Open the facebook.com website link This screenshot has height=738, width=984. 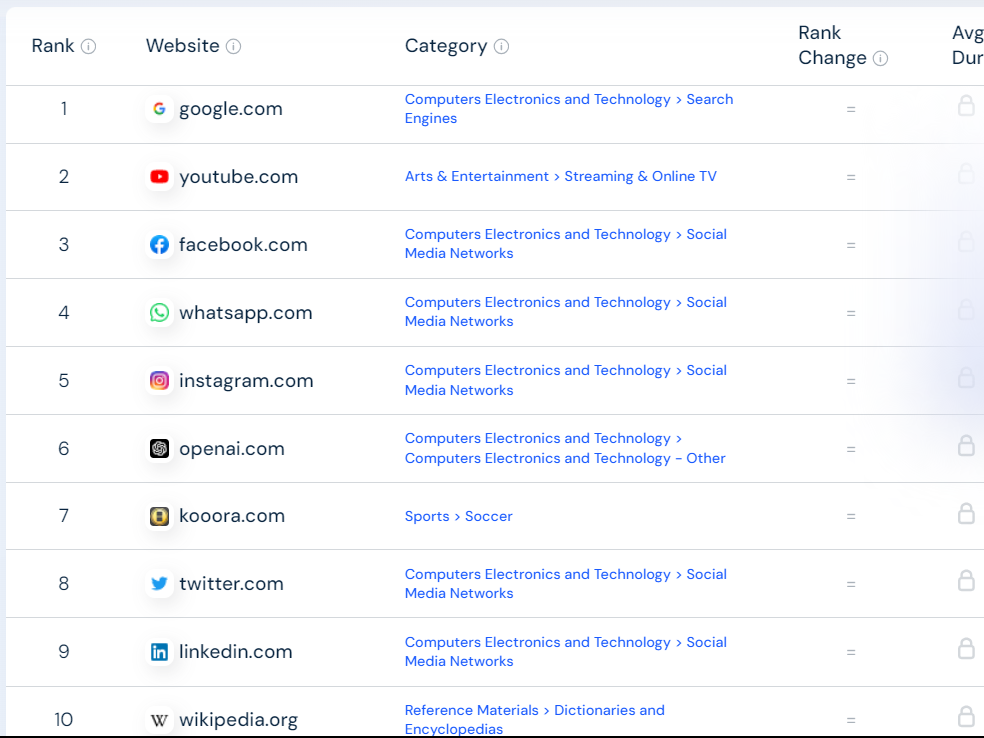pyautogui.click(x=243, y=245)
